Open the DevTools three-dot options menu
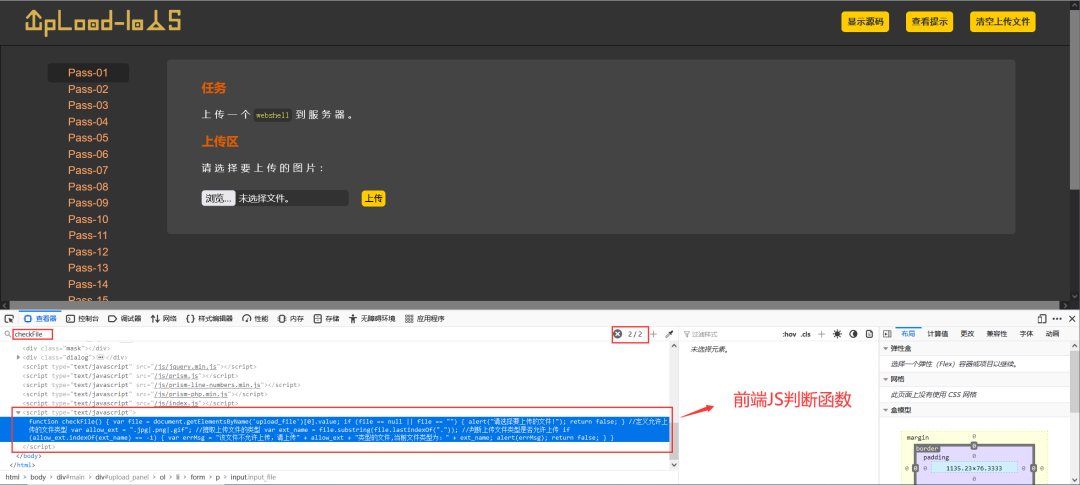The image size is (1080, 485). click(x=1056, y=318)
